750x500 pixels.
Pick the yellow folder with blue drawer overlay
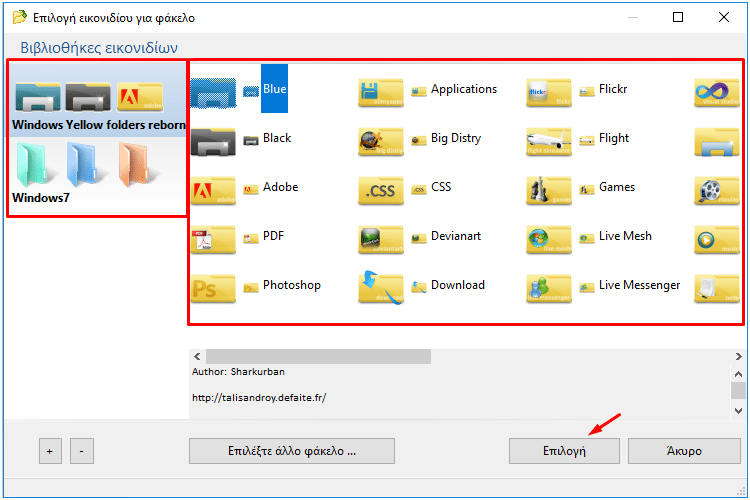717,142
